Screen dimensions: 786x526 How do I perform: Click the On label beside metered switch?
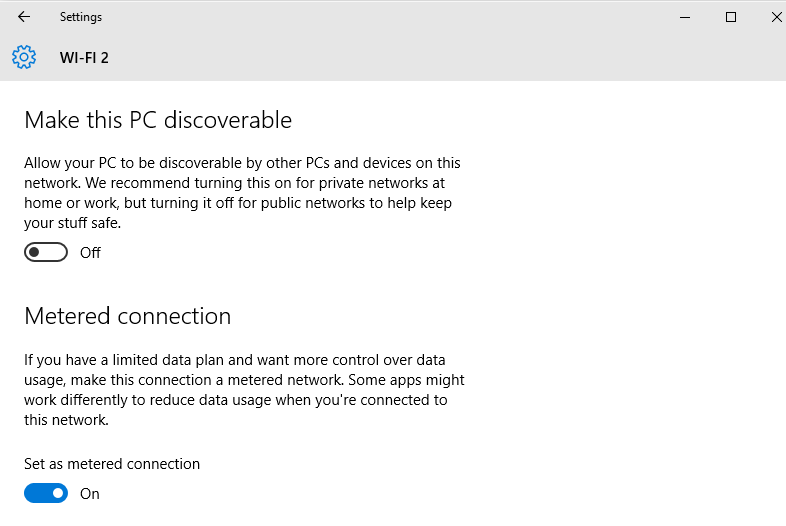point(90,494)
